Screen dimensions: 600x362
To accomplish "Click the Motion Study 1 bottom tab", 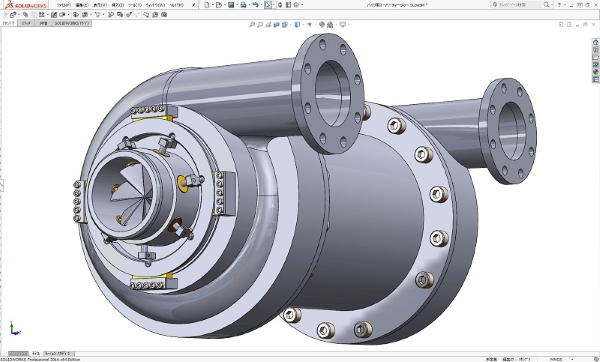I will [x=58, y=353].
